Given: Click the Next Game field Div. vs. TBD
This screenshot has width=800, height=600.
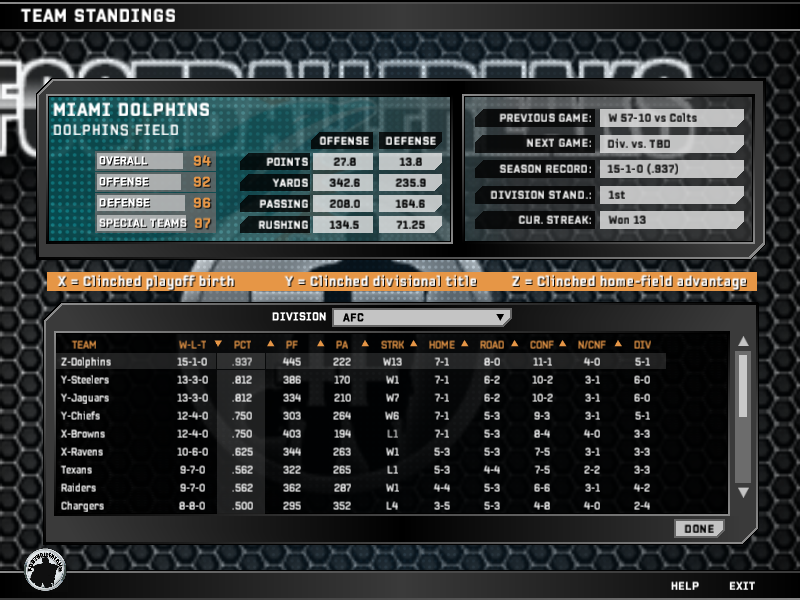Looking at the screenshot, I should (x=671, y=143).
